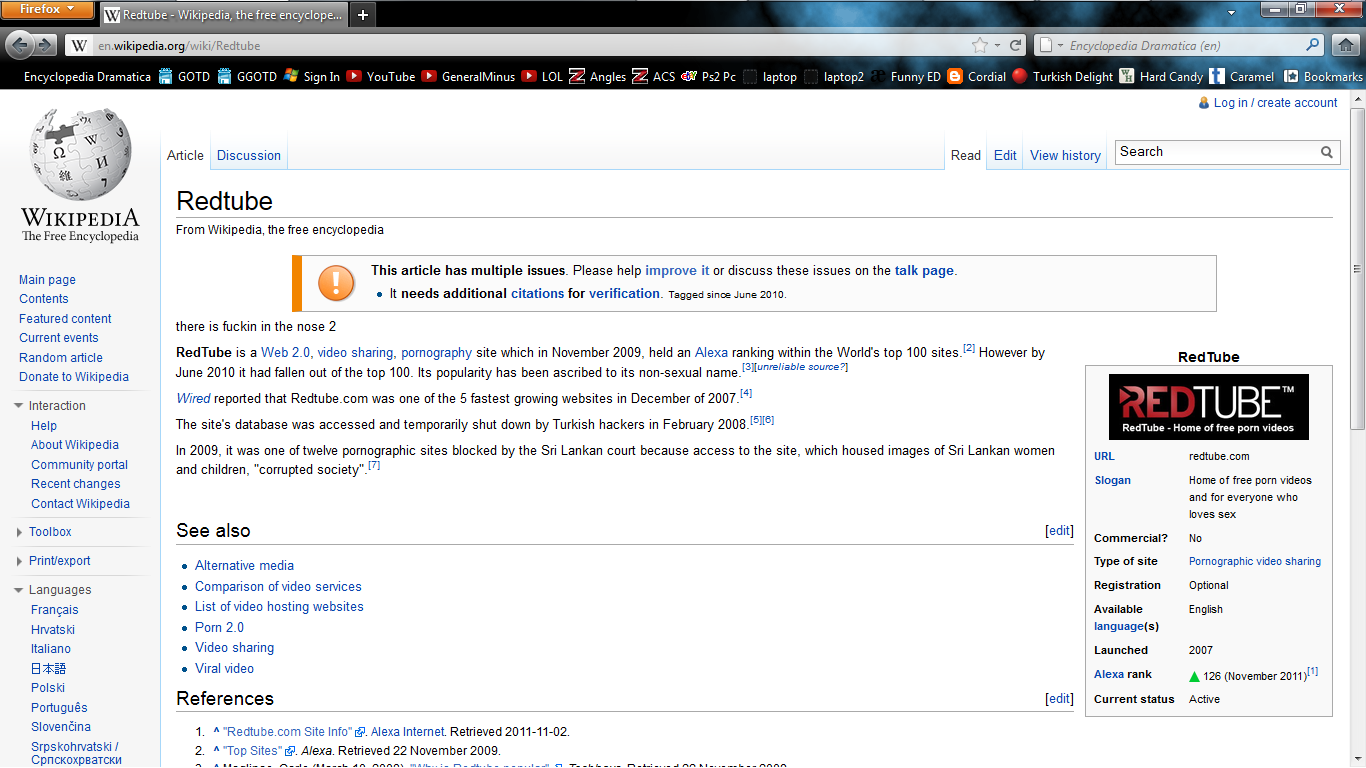Open the orange Firefox menu button
This screenshot has width=1366, height=768.
(x=48, y=11)
